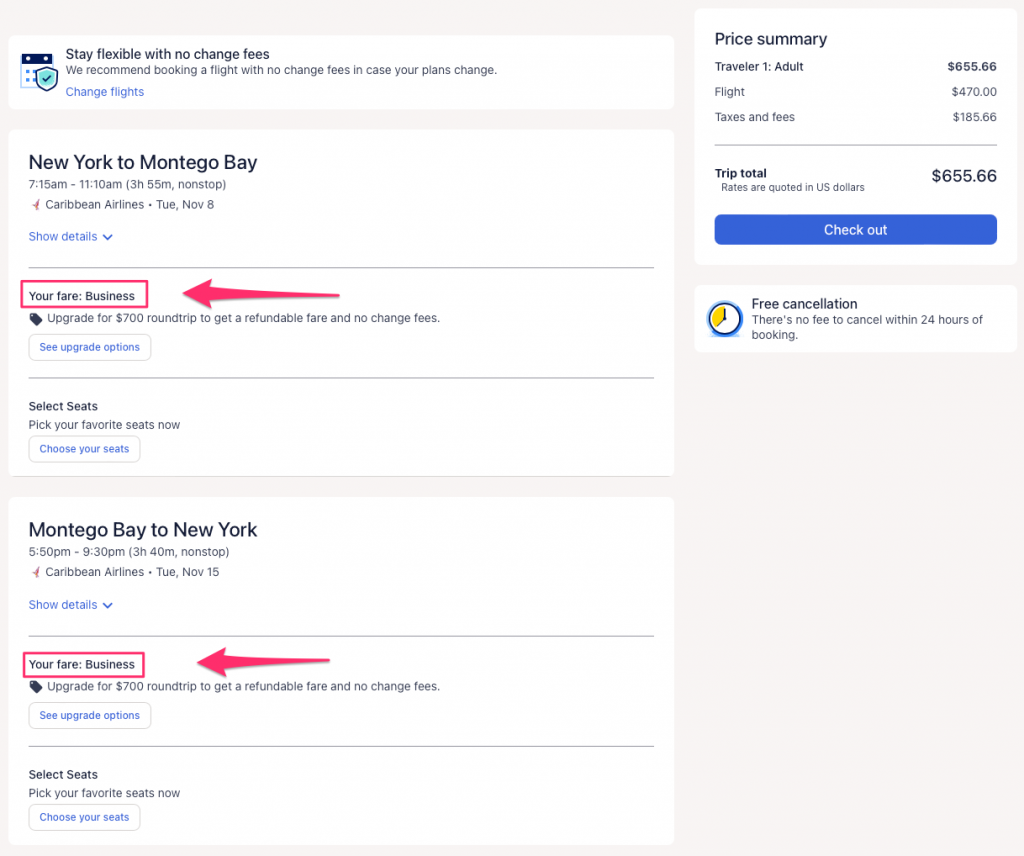Click the Montego Bay to New York heading
The image size is (1024, 856).
[143, 530]
